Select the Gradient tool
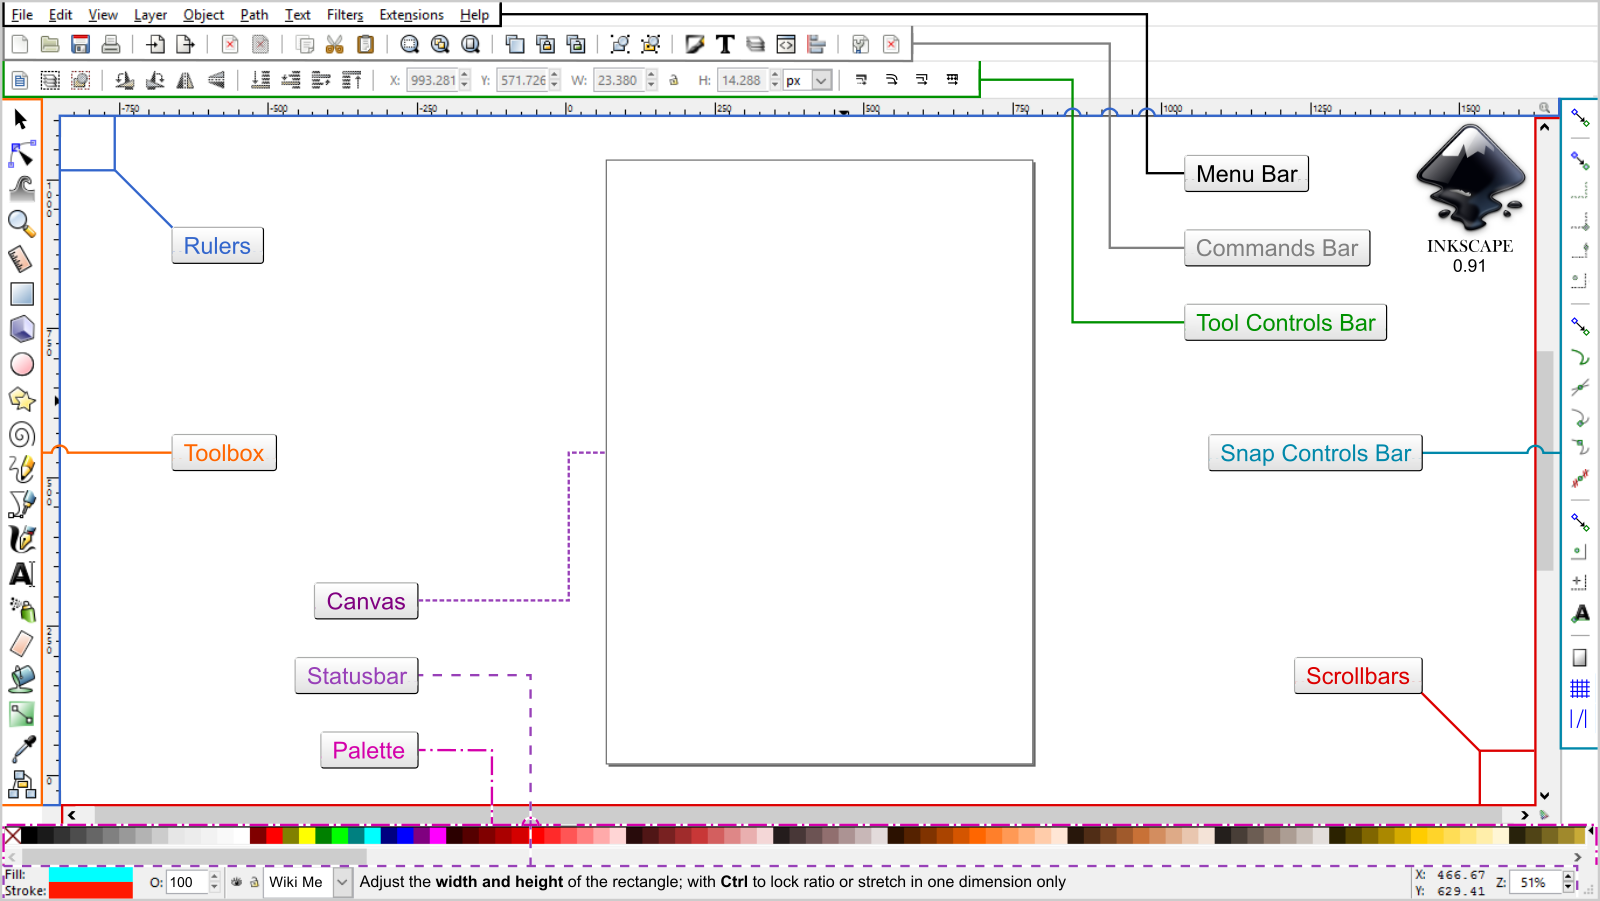 pos(21,714)
